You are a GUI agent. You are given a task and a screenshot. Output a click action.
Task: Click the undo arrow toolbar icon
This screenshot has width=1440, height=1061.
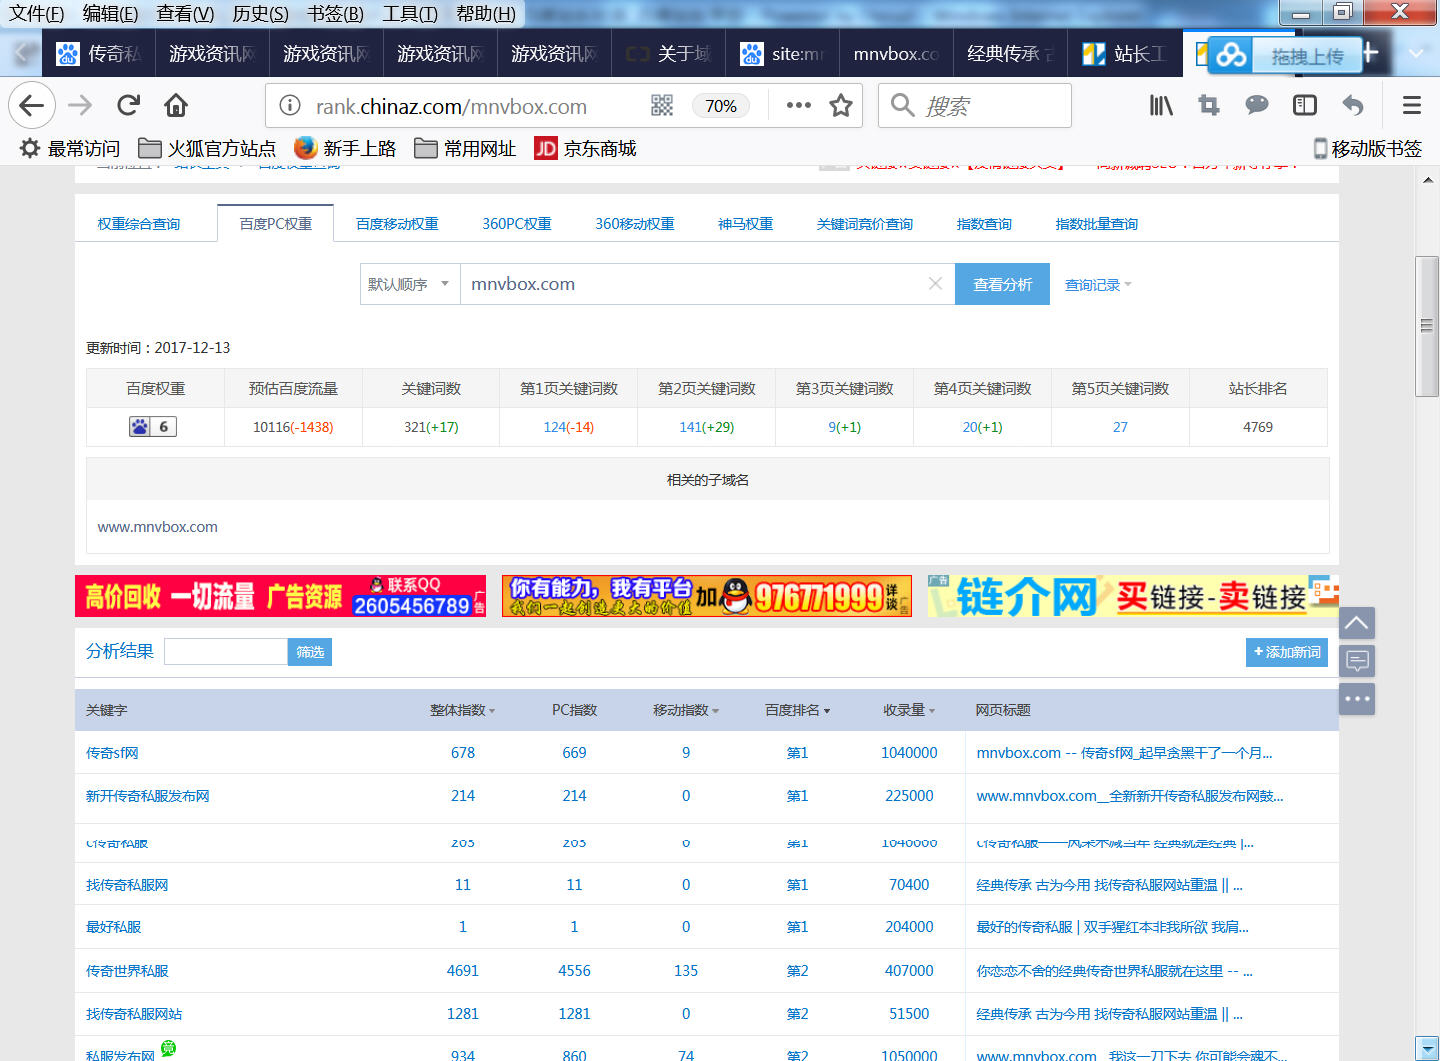[x=1352, y=105]
